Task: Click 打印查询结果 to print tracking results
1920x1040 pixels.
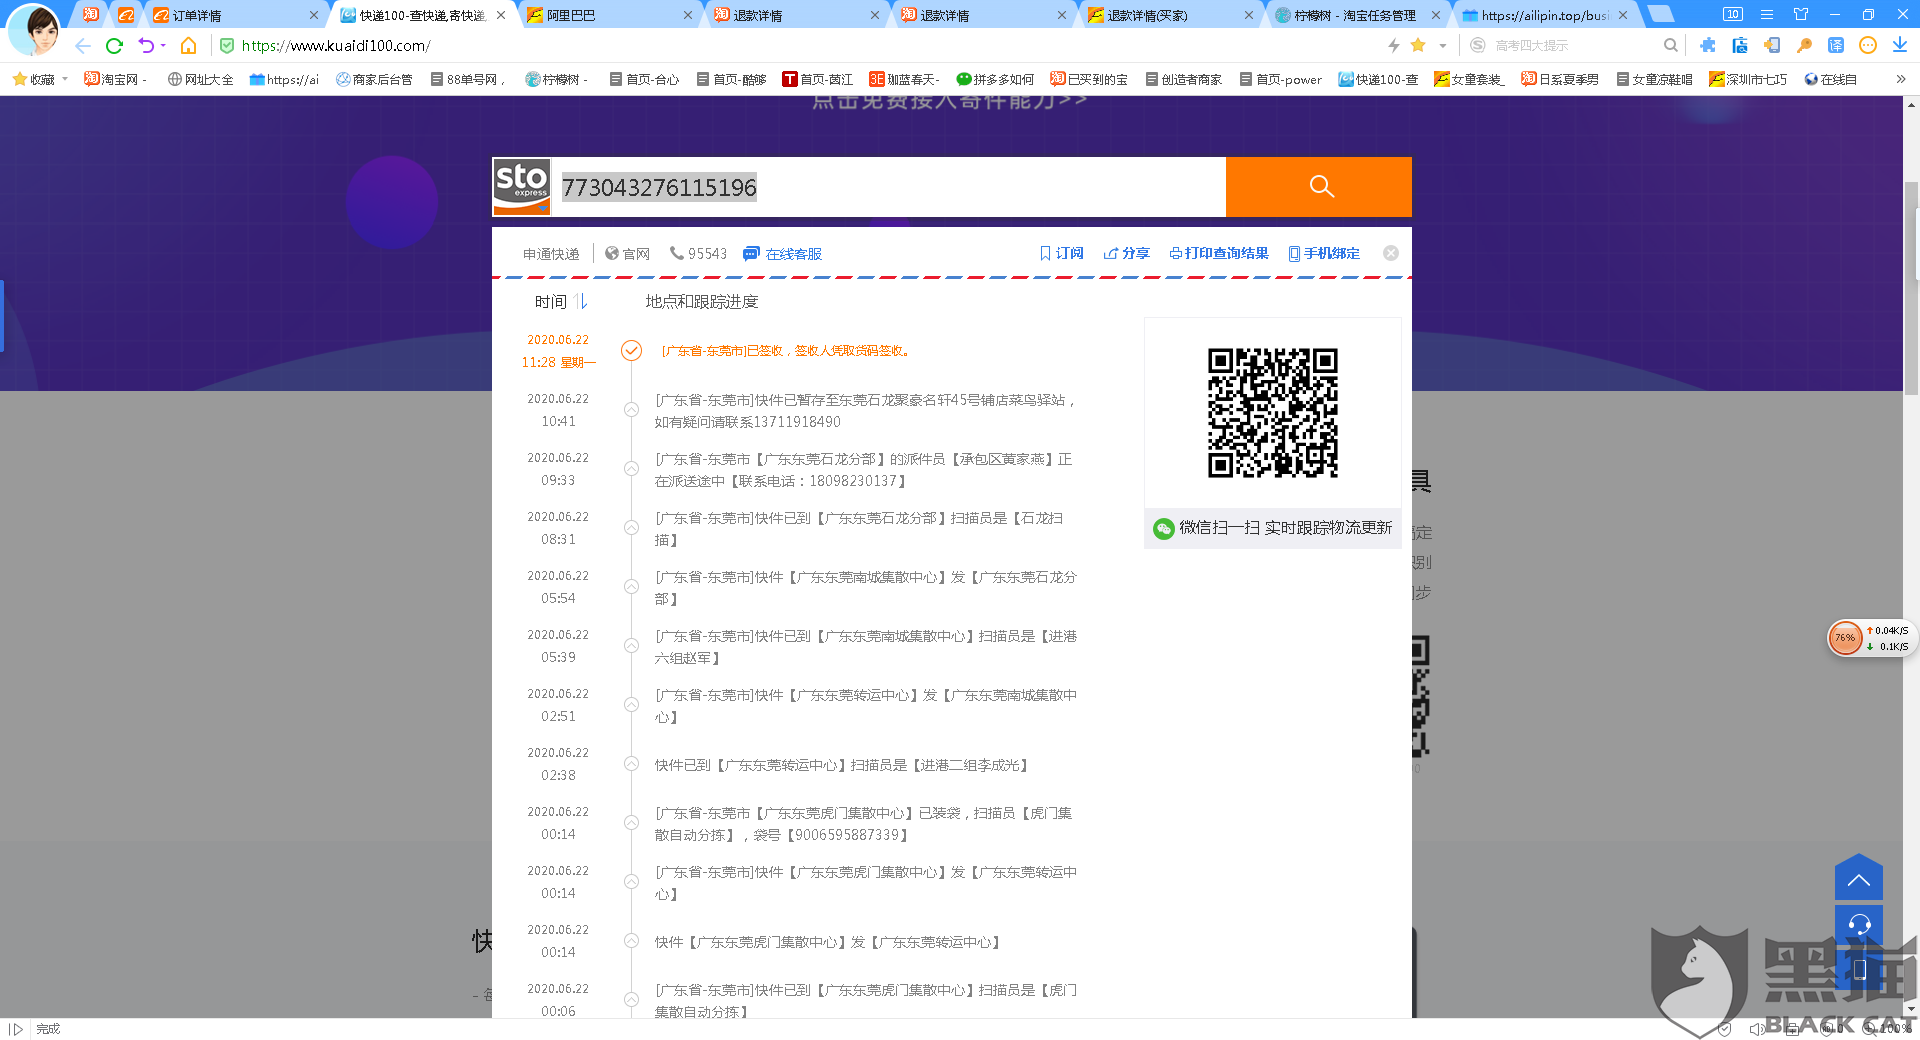Action: [1220, 253]
